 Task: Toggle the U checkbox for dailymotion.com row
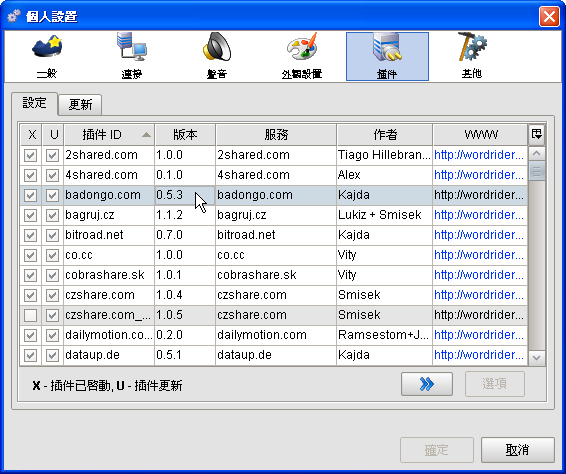53,335
